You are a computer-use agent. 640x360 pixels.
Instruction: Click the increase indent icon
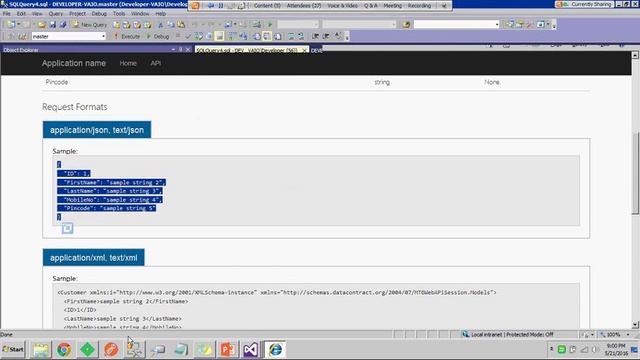(326, 36)
